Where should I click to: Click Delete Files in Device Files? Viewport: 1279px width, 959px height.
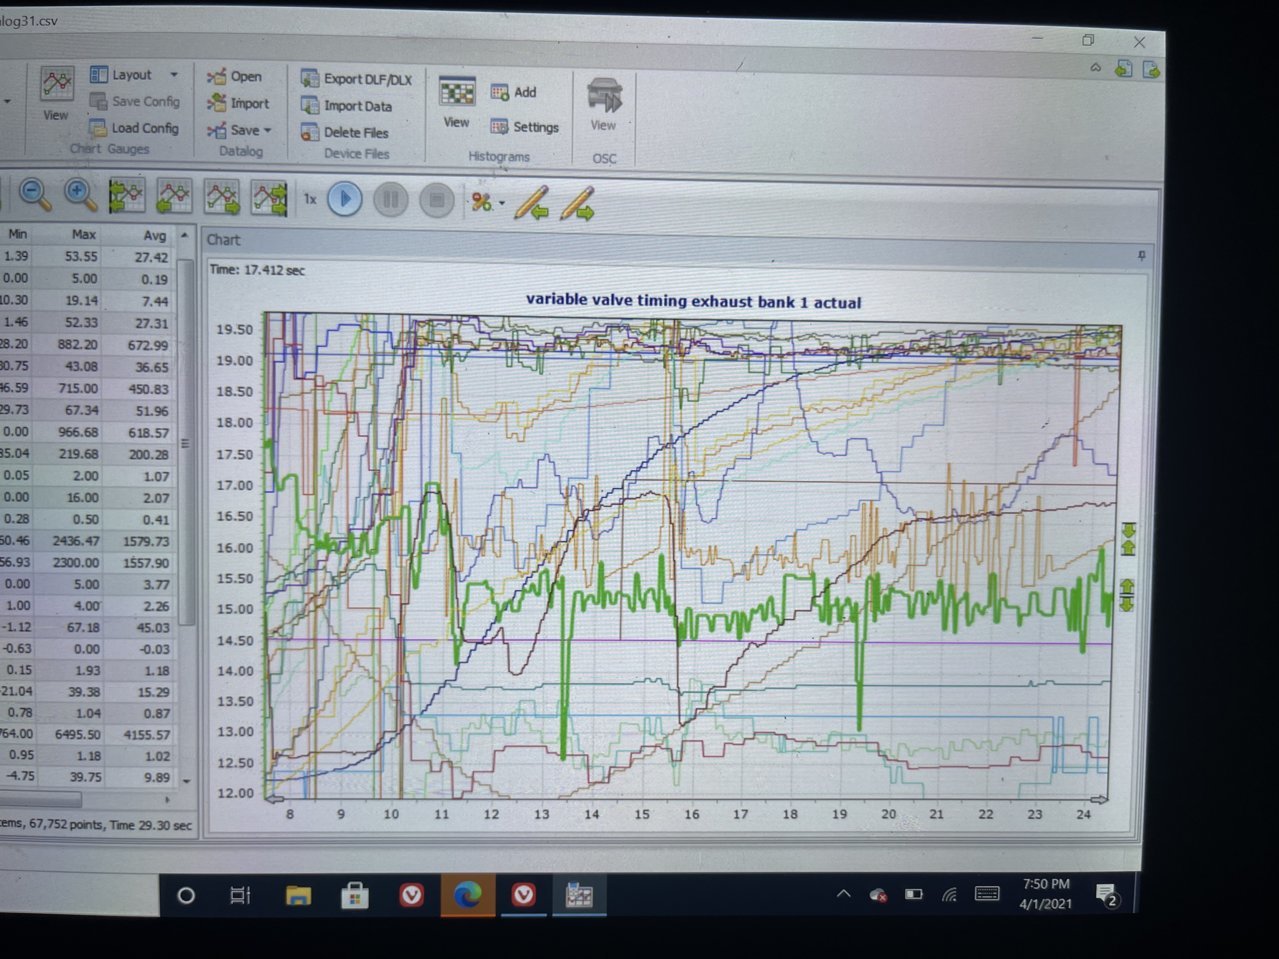point(344,132)
